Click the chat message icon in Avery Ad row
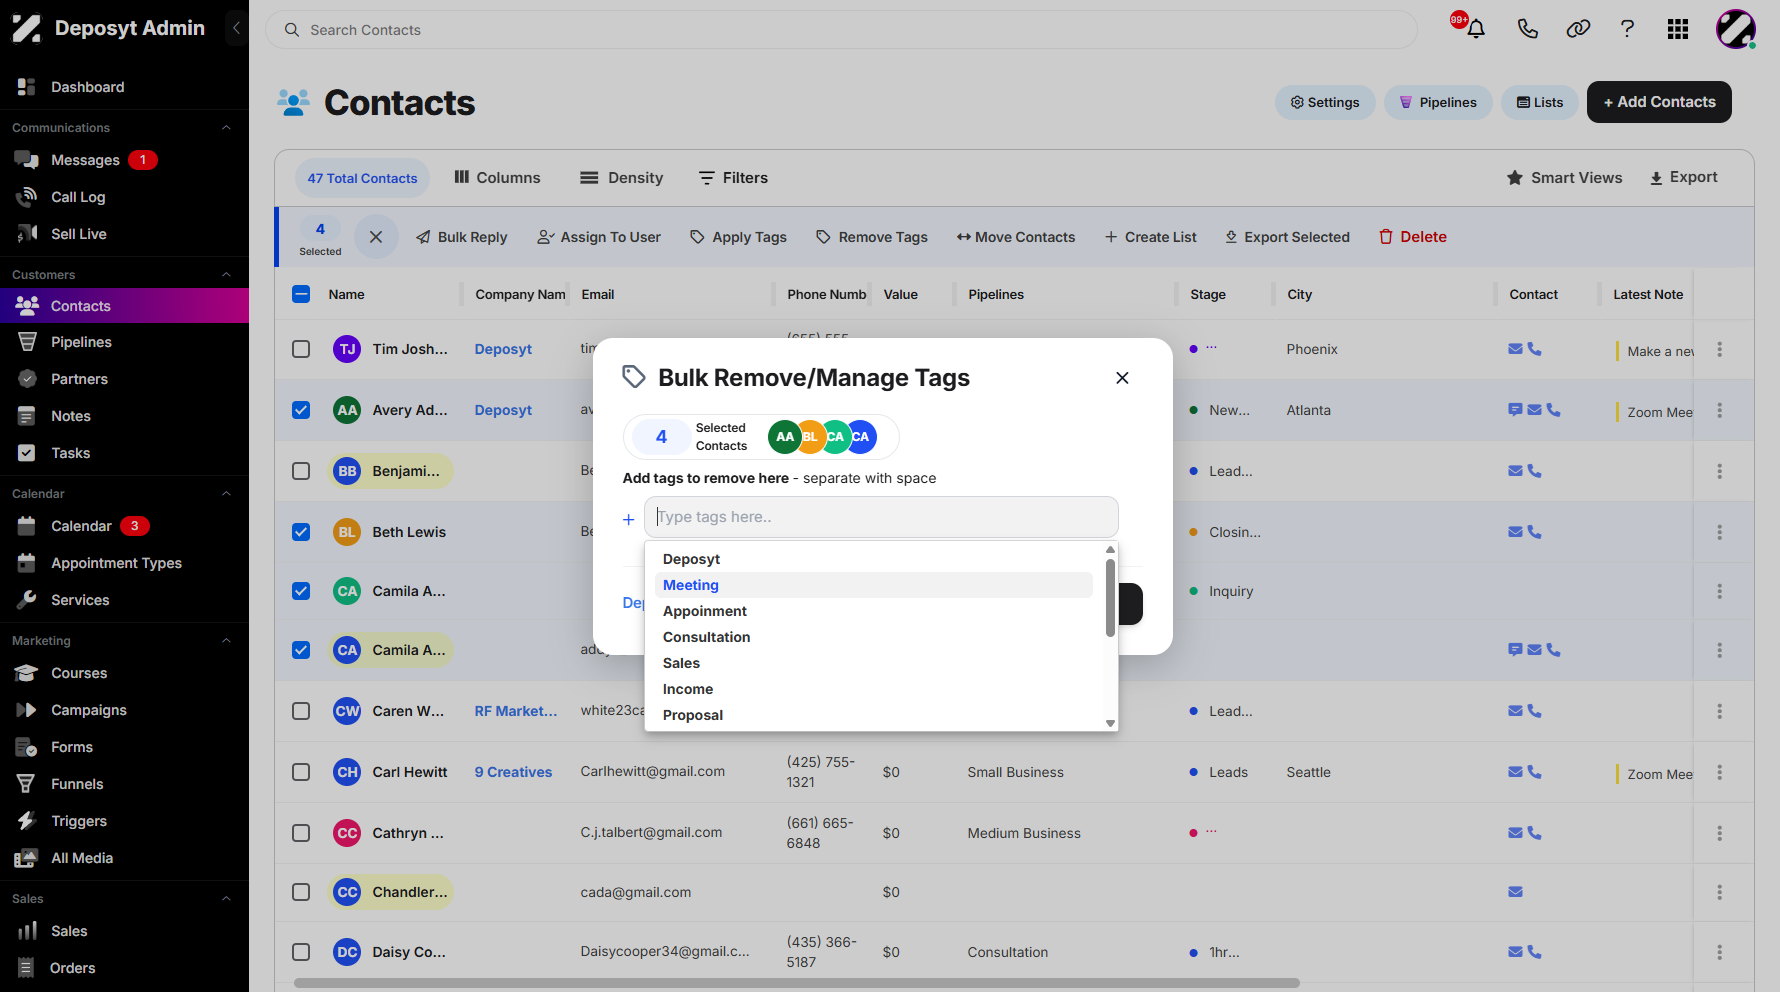The width and height of the screenshot is (1780, 992). 1515,410
